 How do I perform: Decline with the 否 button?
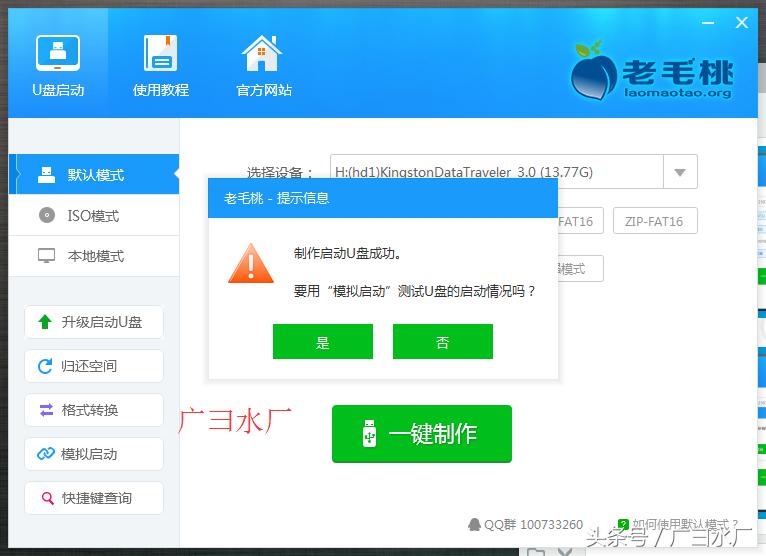point(443,342)
